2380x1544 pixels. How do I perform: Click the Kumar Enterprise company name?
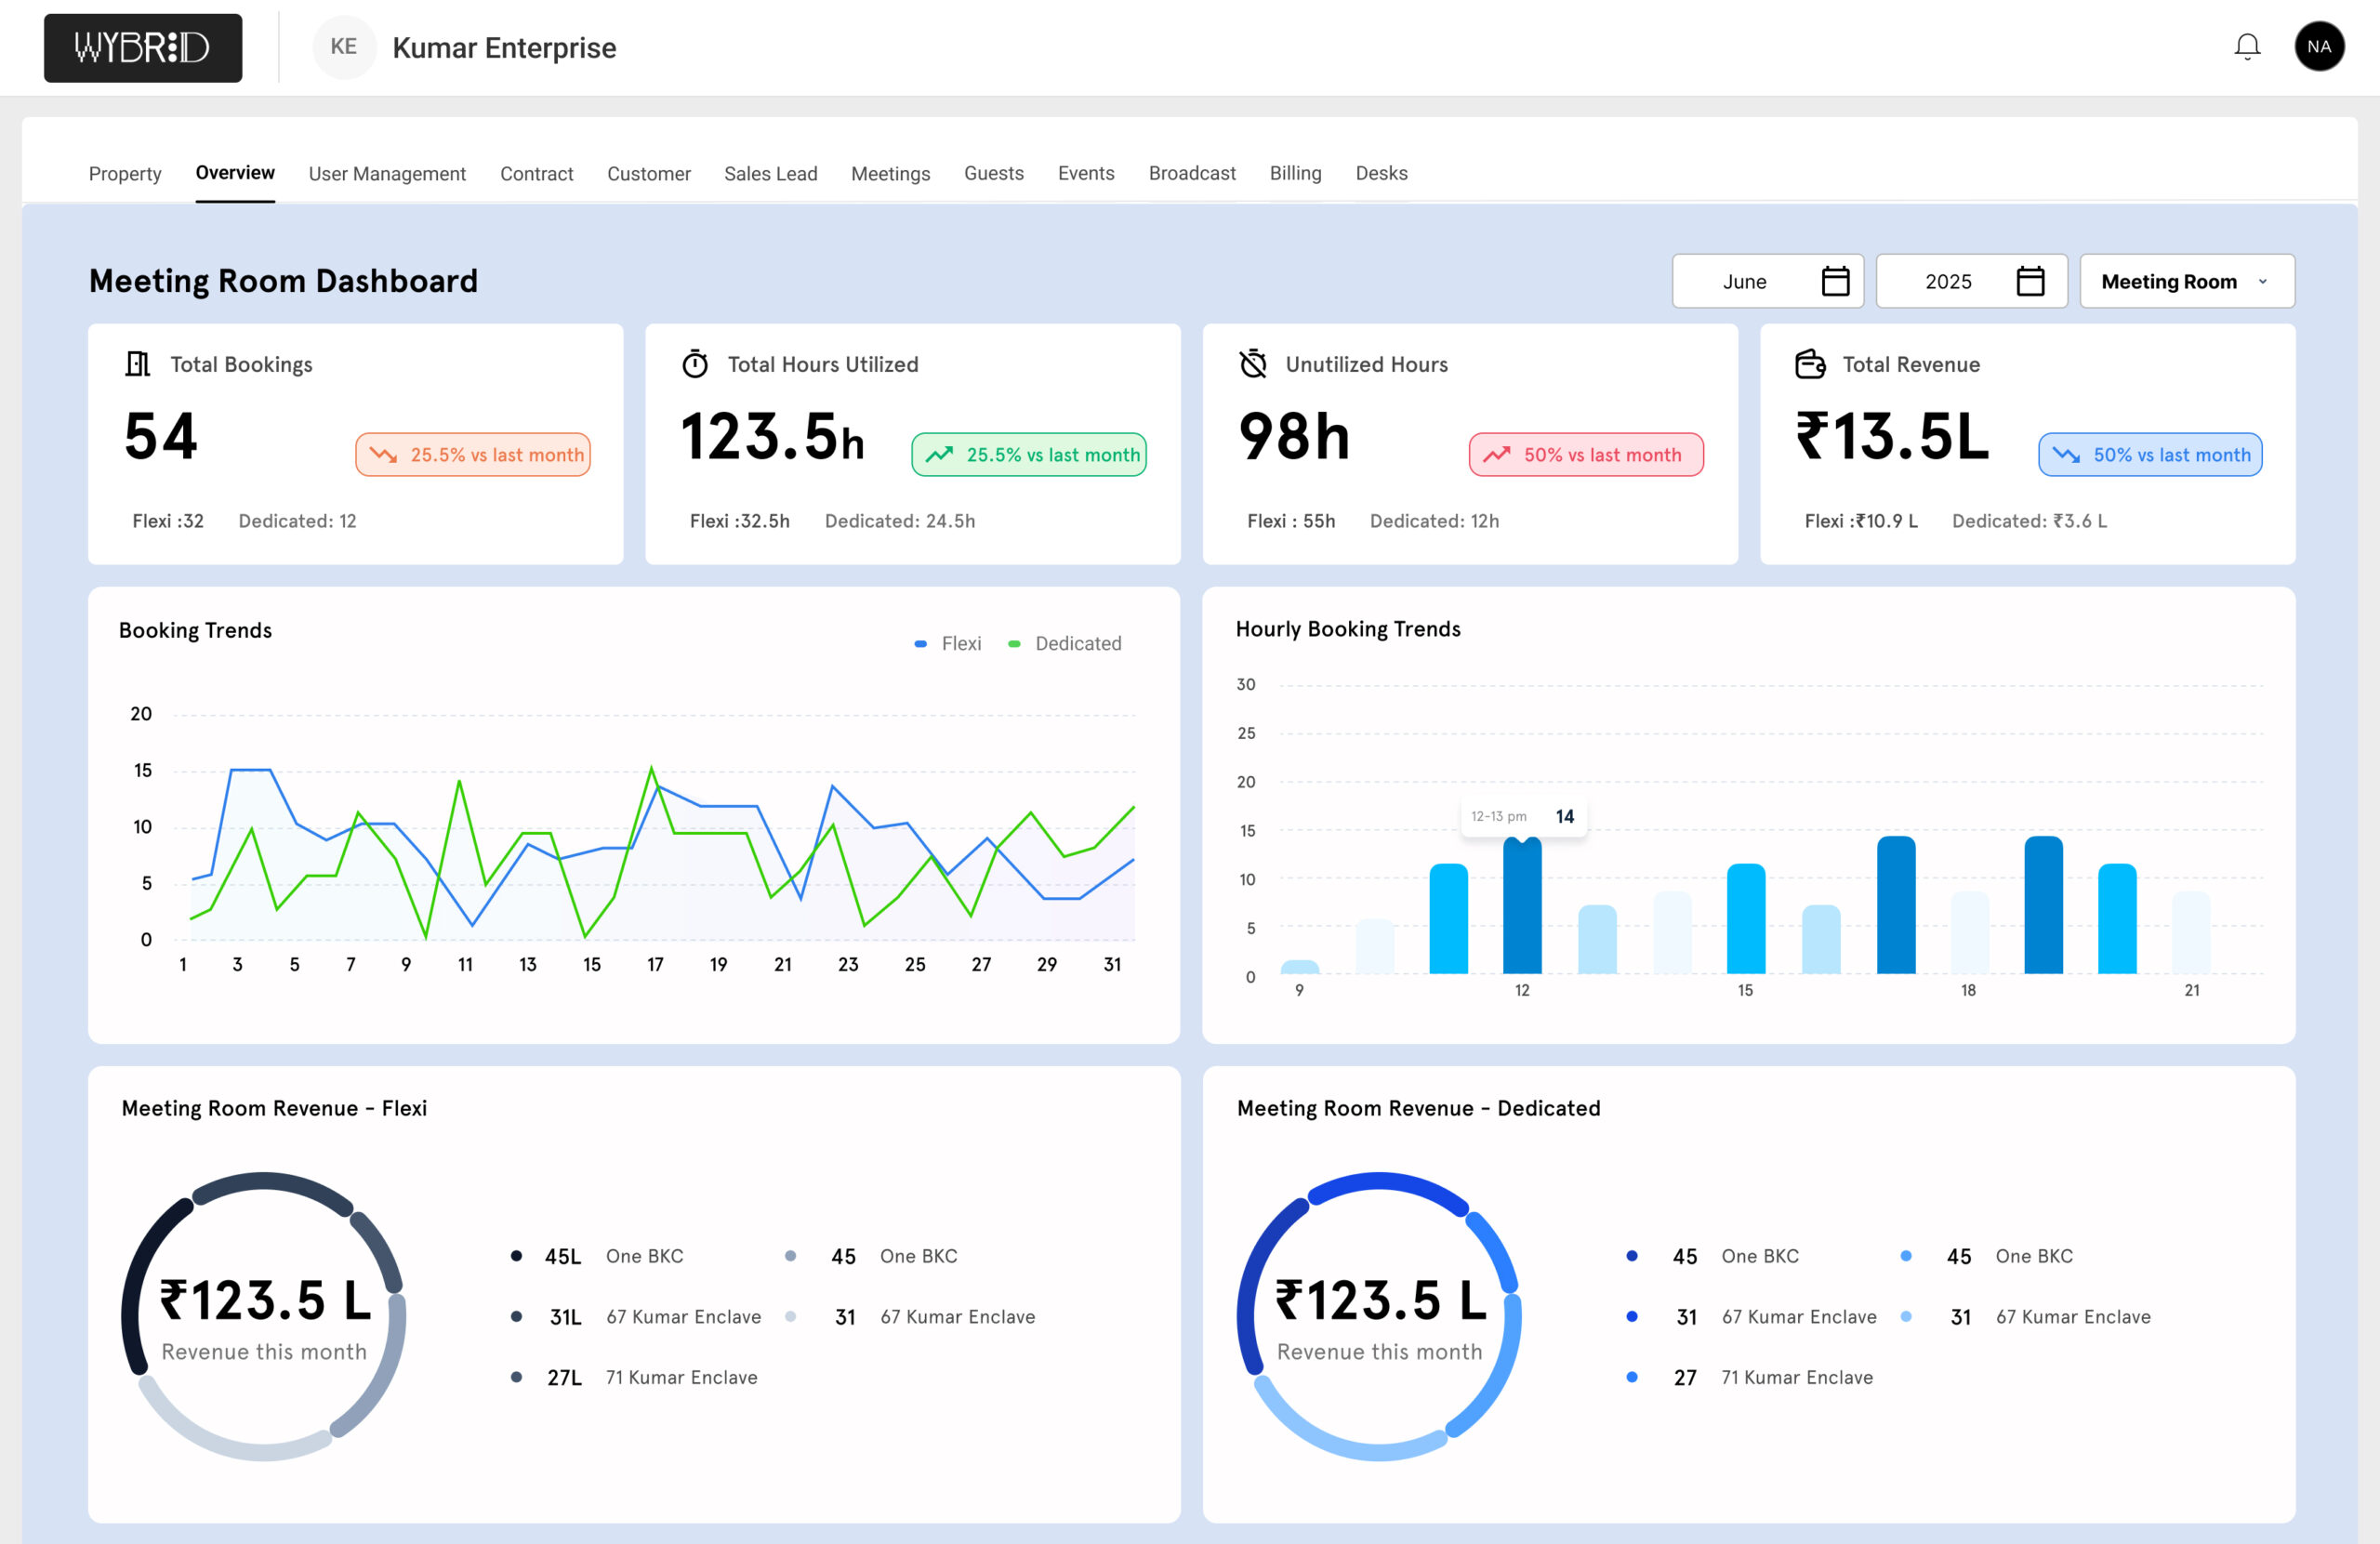pos(504,48)
